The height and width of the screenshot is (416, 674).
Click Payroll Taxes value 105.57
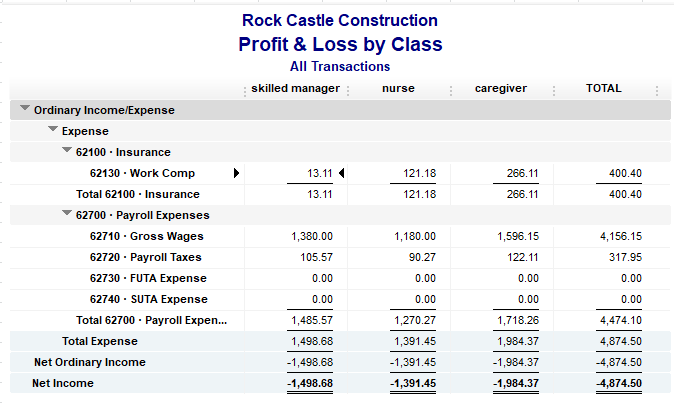click(x=316, y=257)
